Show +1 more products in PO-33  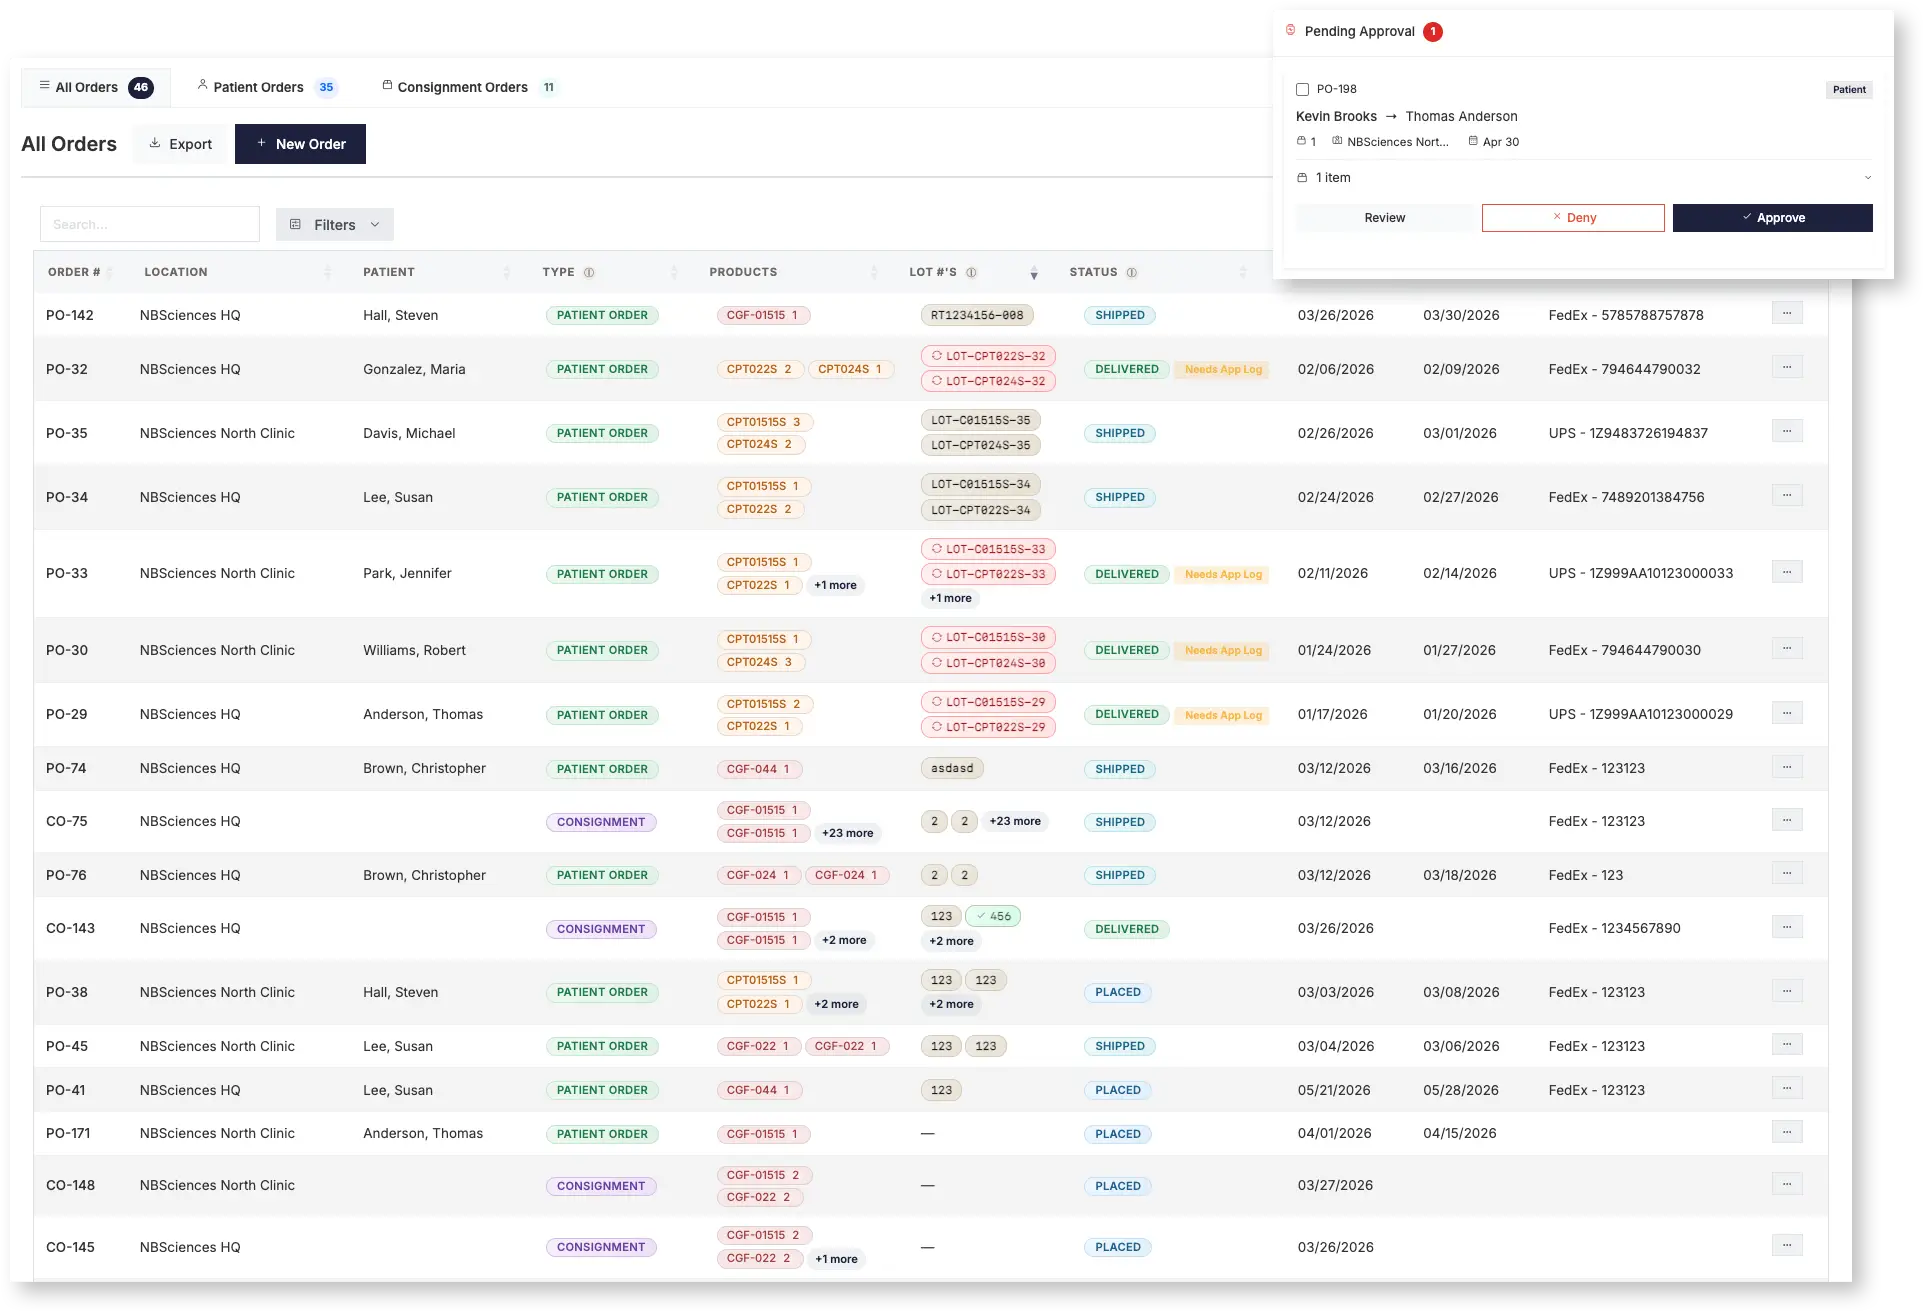(x=835, y=585)
